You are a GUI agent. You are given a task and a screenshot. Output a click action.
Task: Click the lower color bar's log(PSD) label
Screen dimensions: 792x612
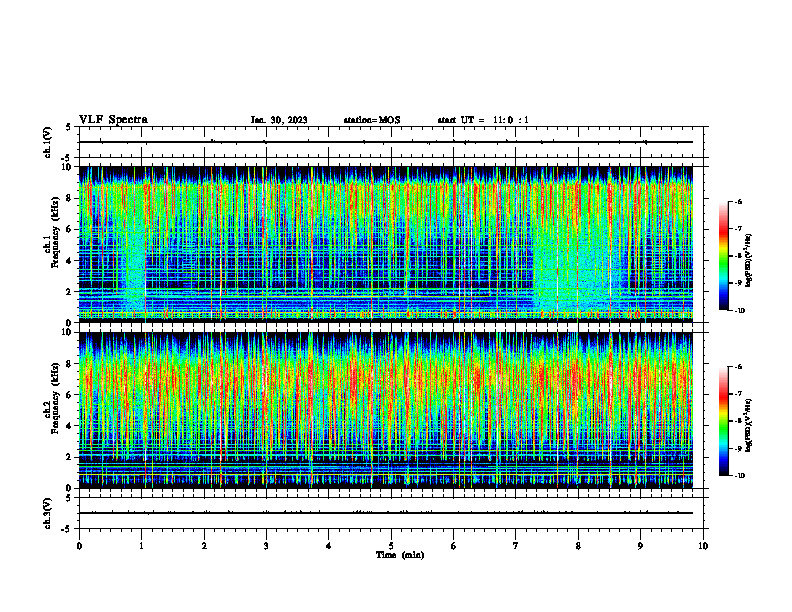(x=749, y=426)
